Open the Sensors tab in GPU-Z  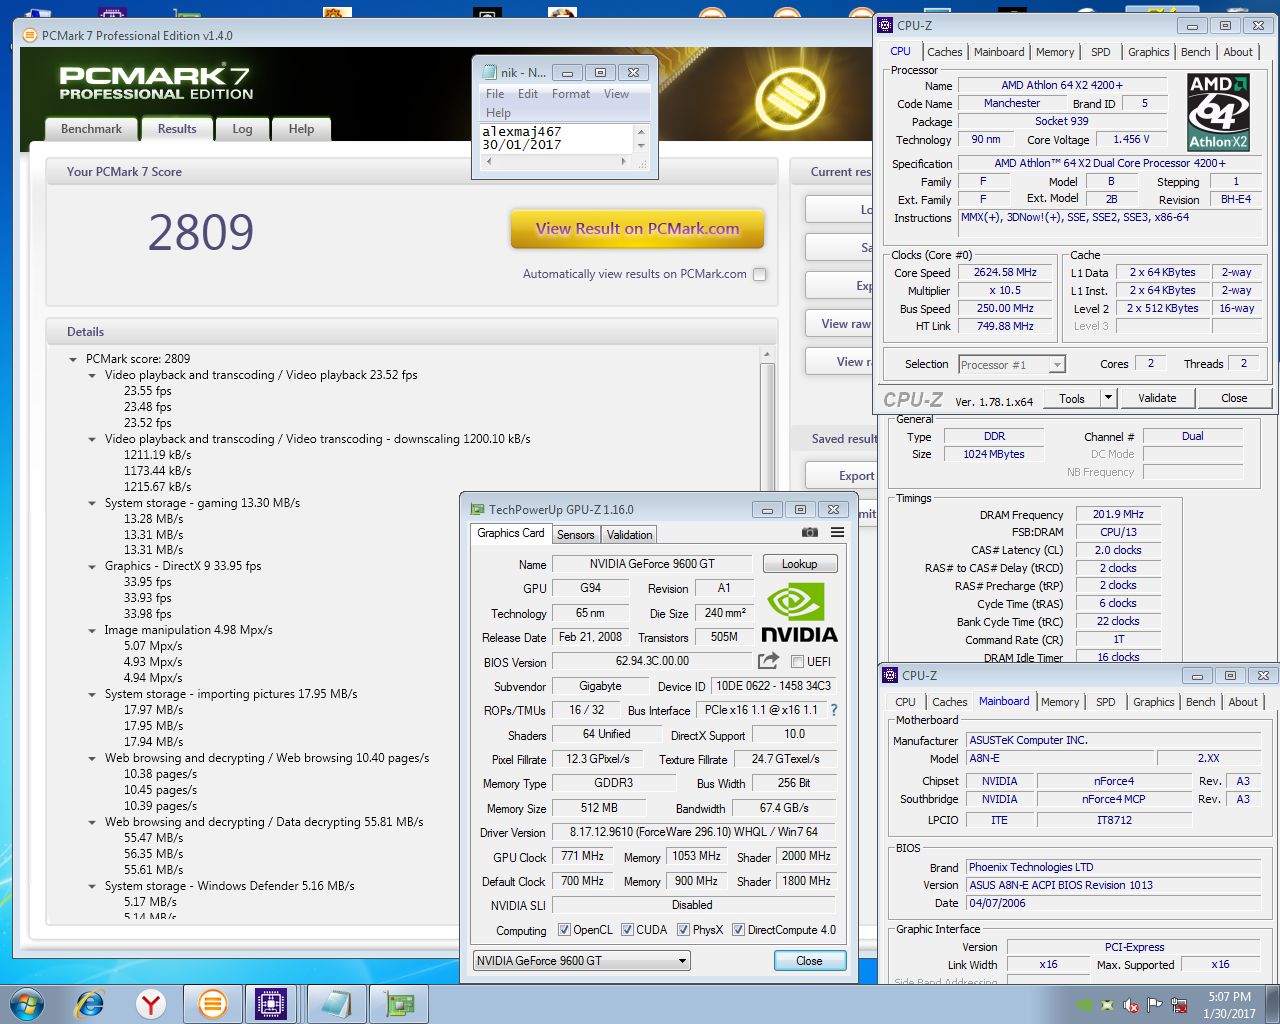tap(575, 535)
